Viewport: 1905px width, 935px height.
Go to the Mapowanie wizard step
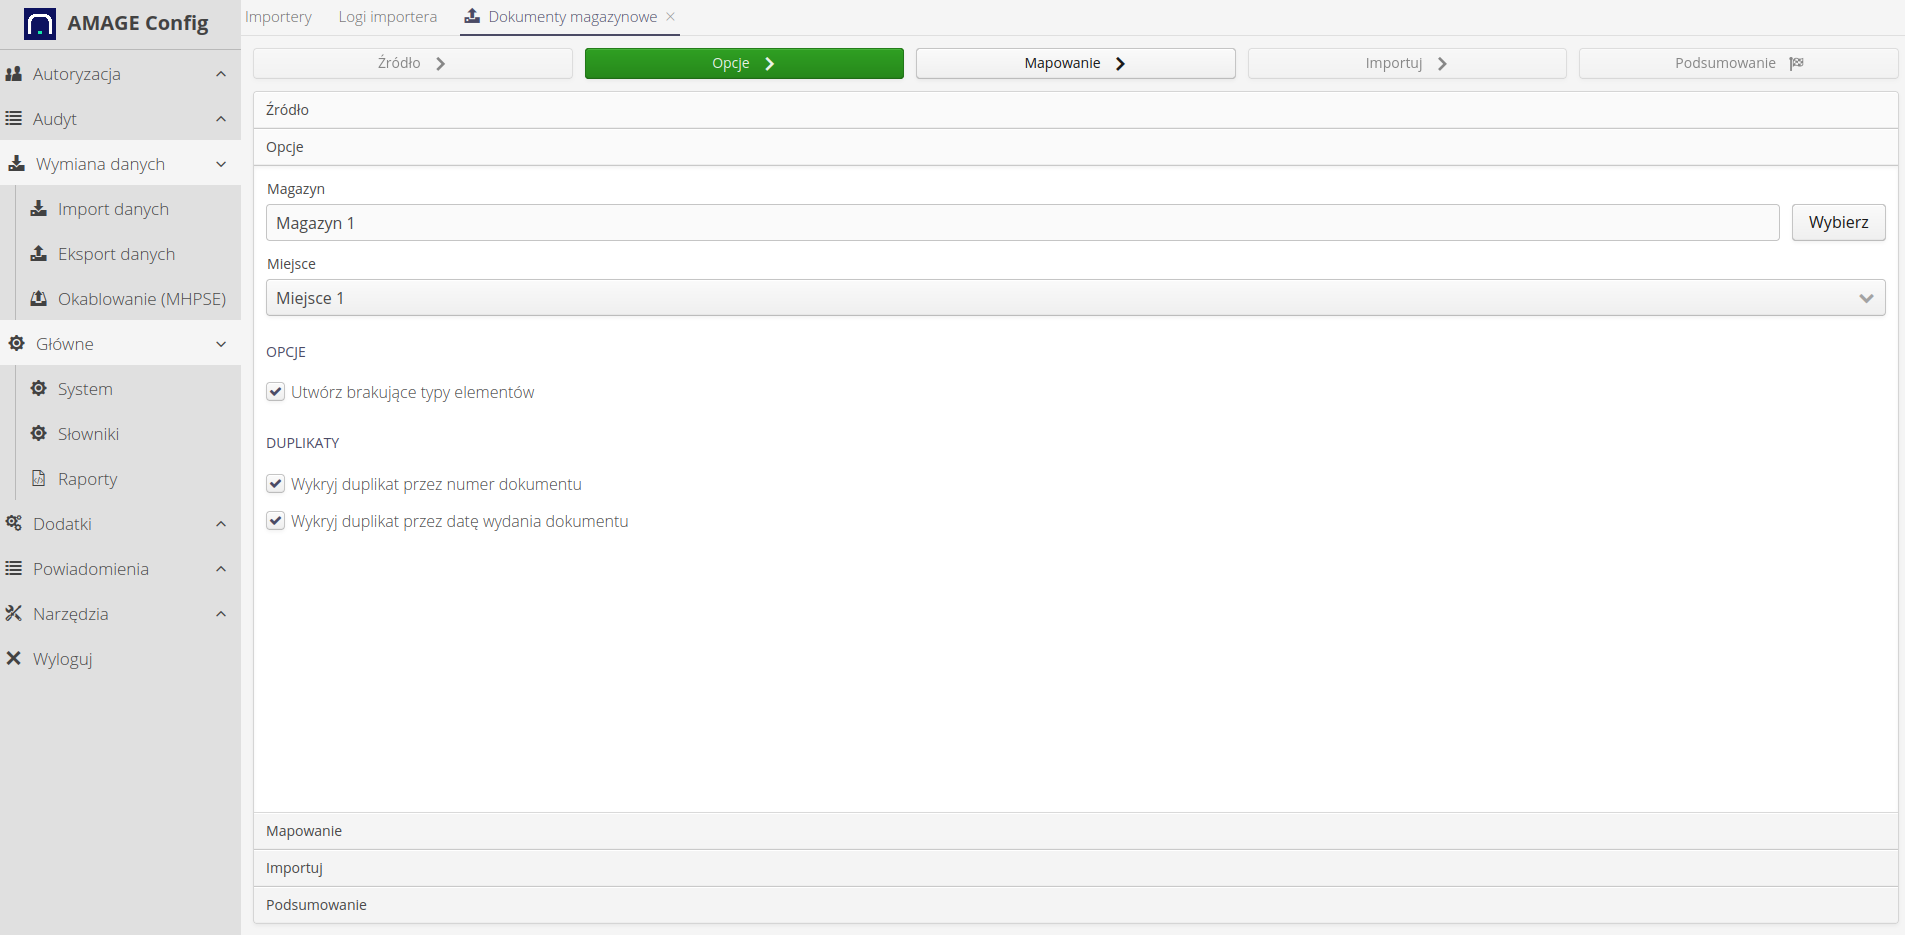click(x=1075, y=63)
